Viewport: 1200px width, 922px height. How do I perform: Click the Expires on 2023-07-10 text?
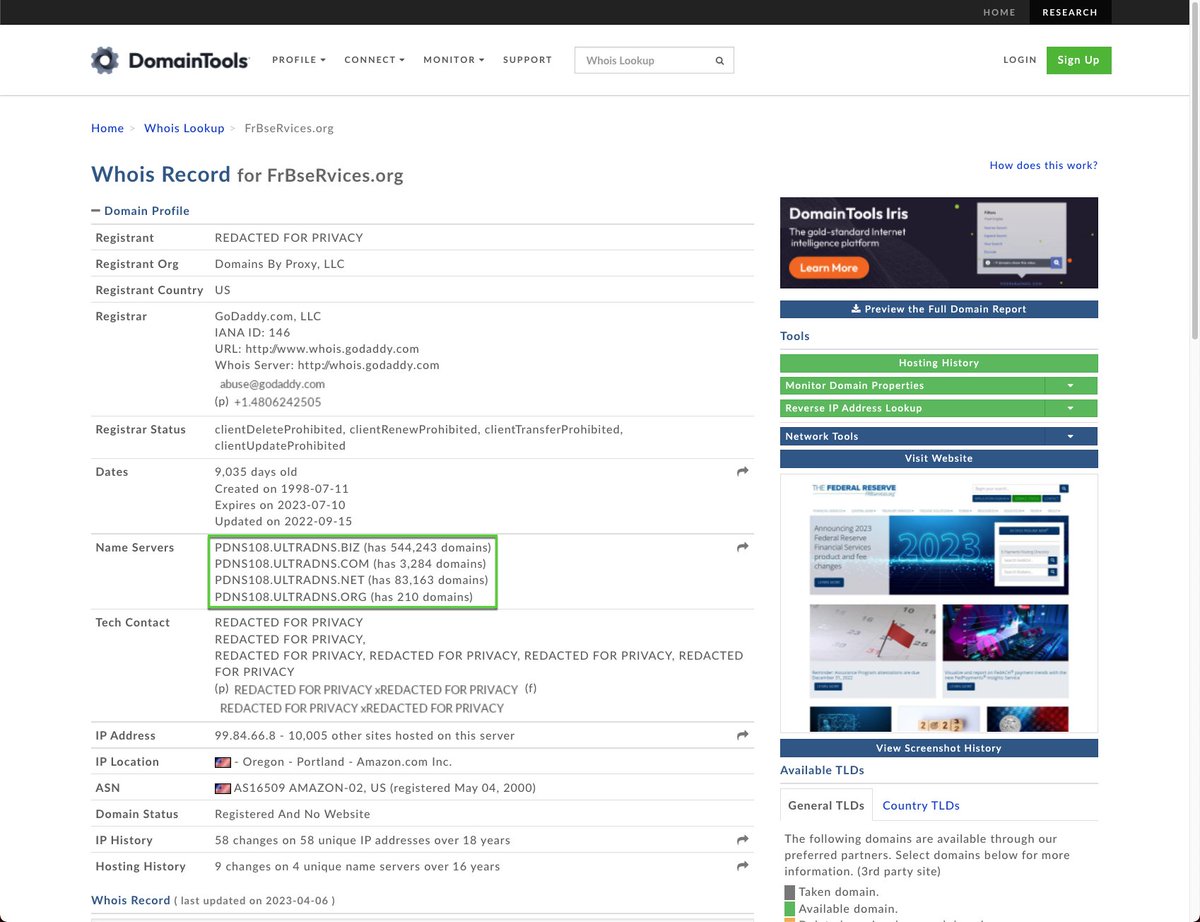point(279,505)
